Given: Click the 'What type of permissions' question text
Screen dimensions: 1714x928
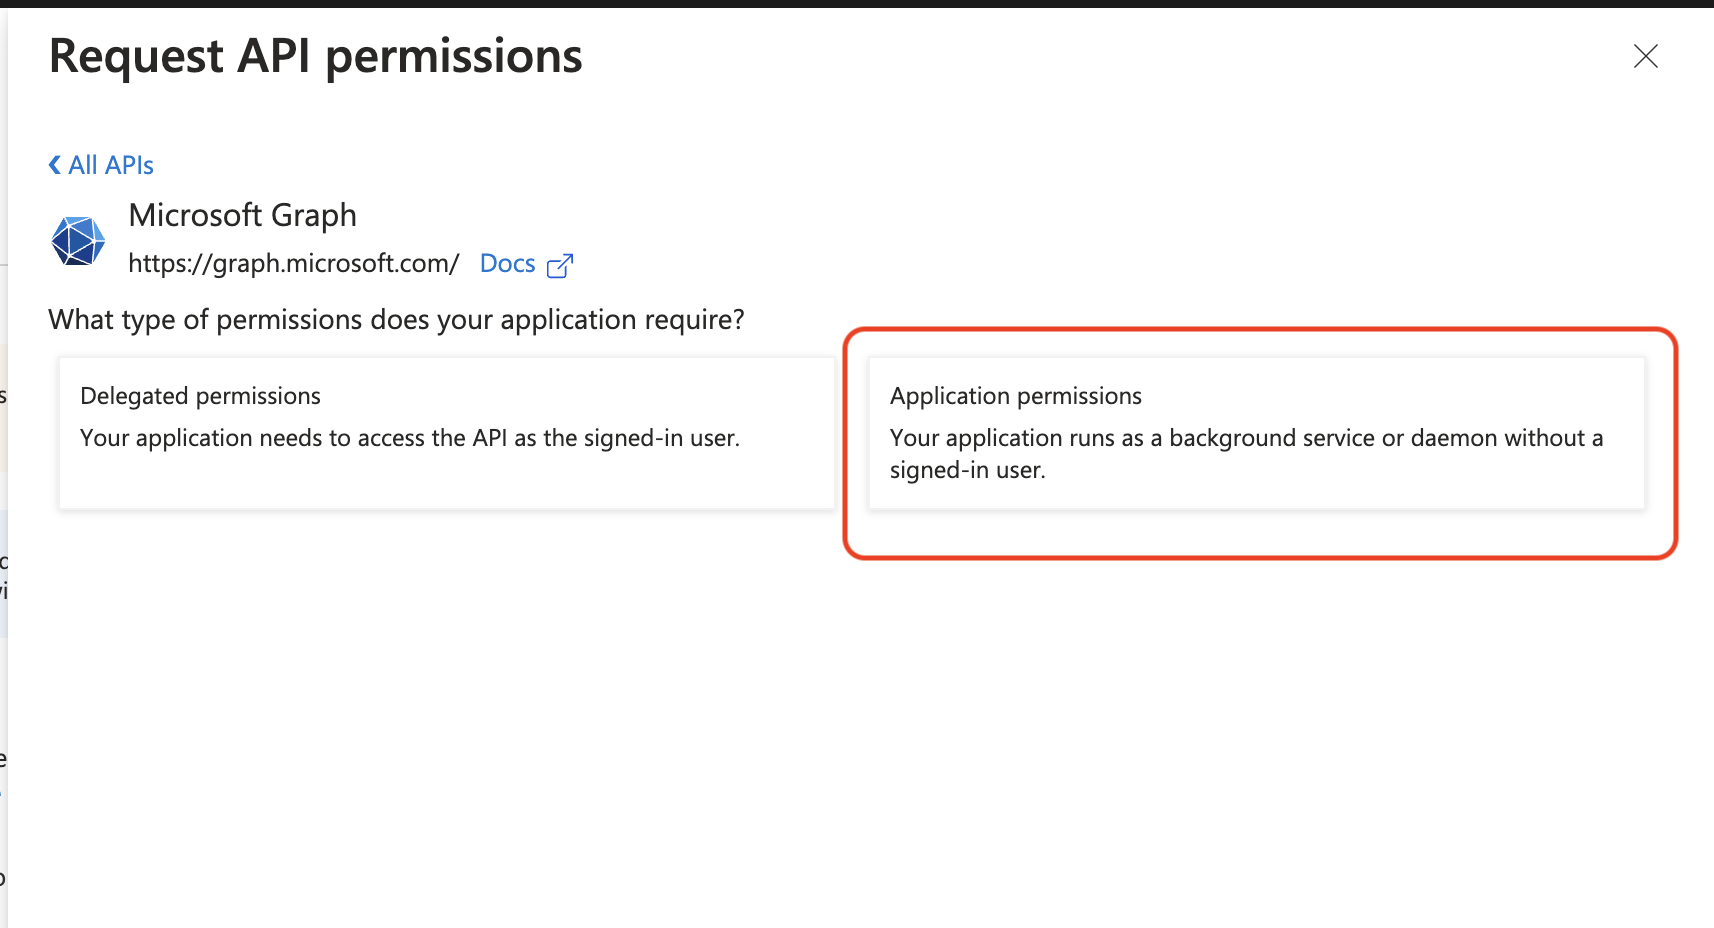Looking at the screenshot, I should (x=397, y=320).
